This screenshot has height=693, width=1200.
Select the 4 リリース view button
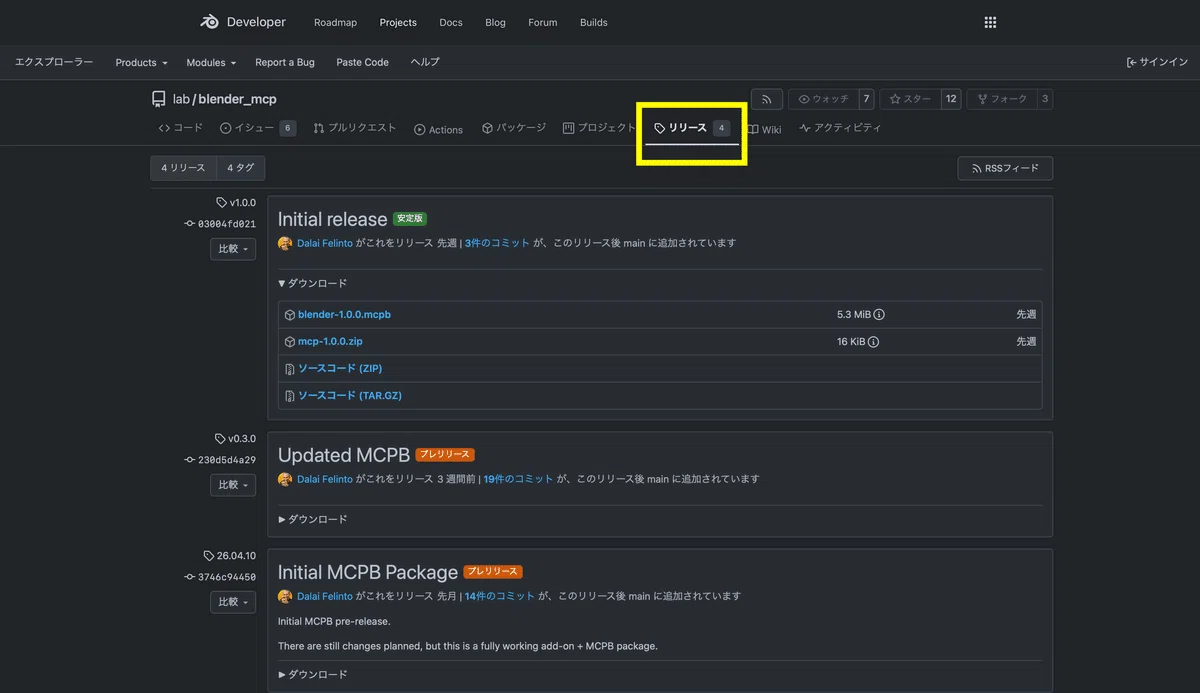[x=183, y=168]
